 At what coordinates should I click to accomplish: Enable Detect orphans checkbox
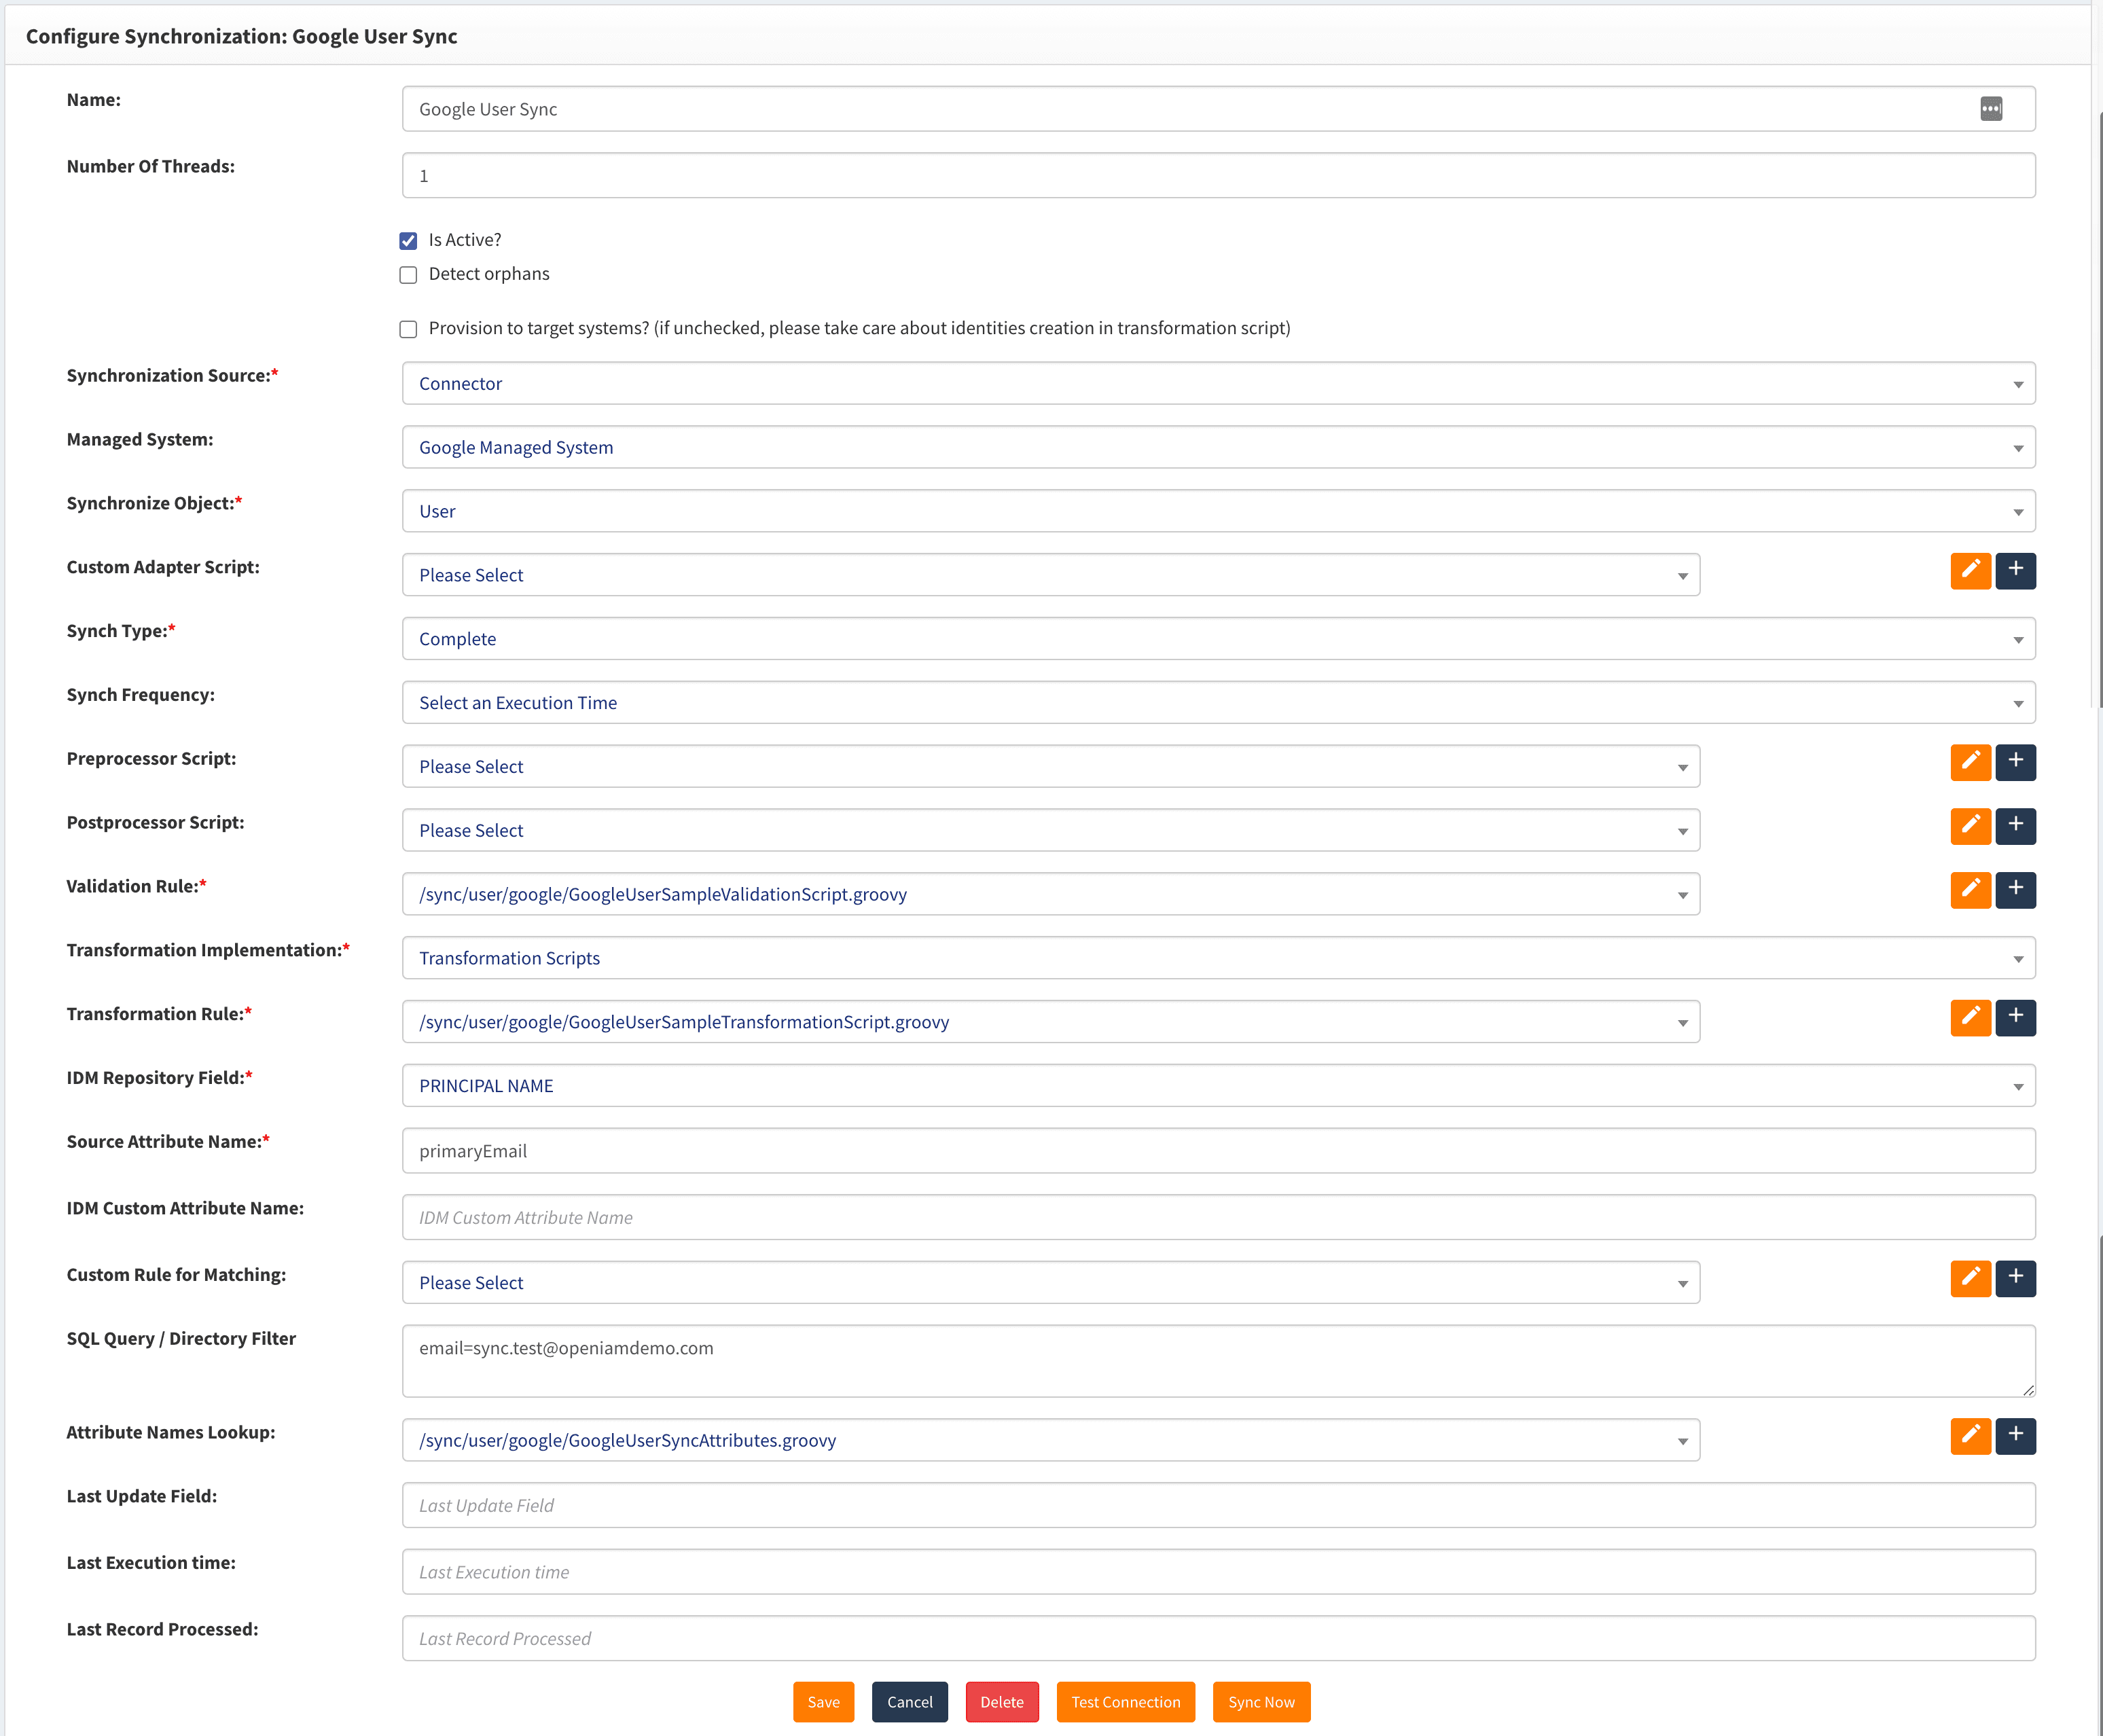(x=408, y=275)
